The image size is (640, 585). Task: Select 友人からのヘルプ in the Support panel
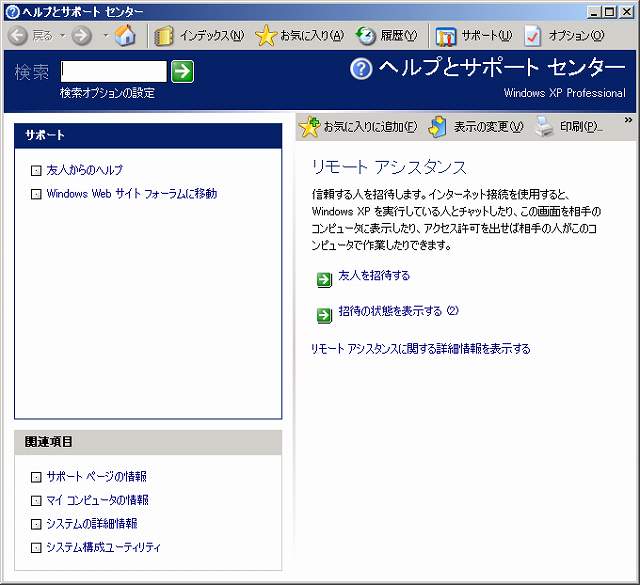tap(84, 170)
